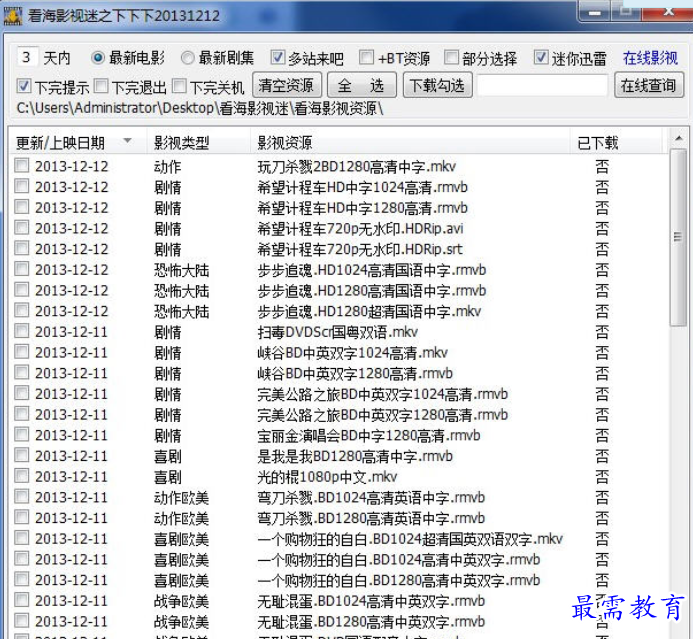
Task: Uncheck the 迷你迅雷 checkbox
Action: [x=541, y=57]
